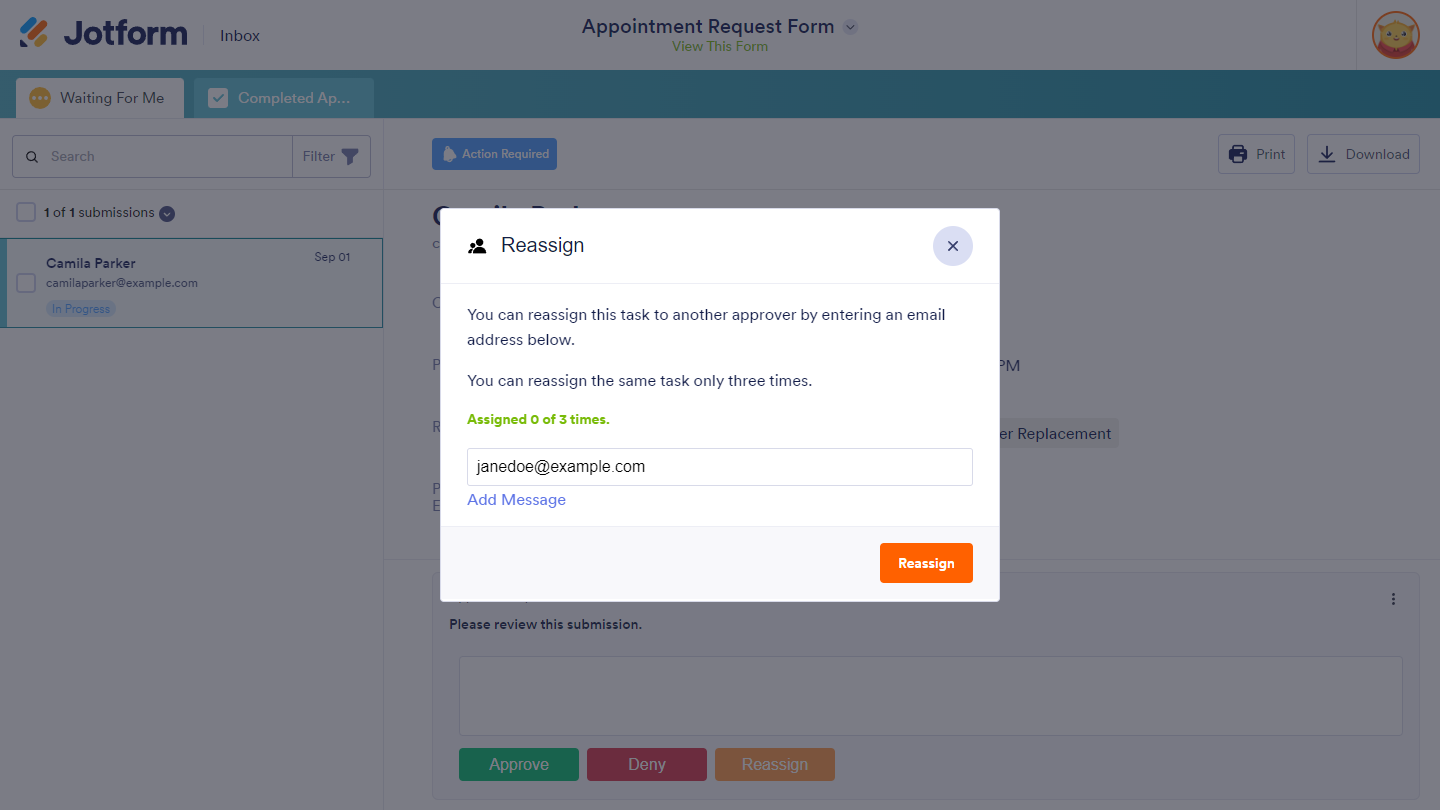Expand the submissions count dropdown arrow
The image size is (1440, 810).
pyautogui.click(x=167, y=213)
